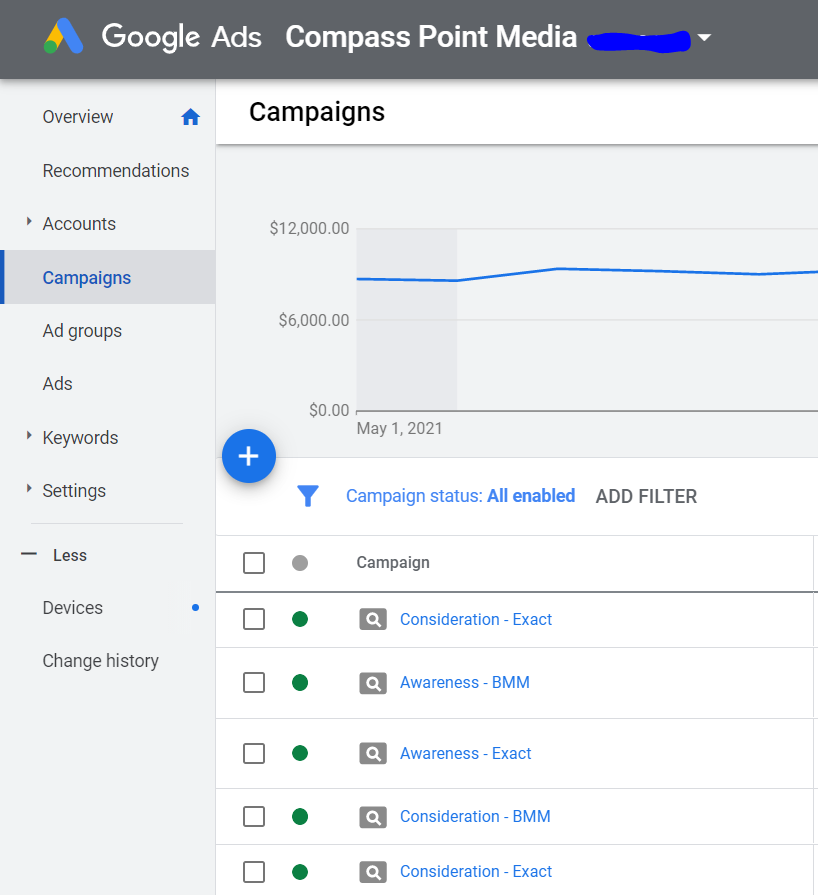Open the Consideration - Exact campaign link
The width and height of the screenshot is (818, 895).
[x=475, y=619]
